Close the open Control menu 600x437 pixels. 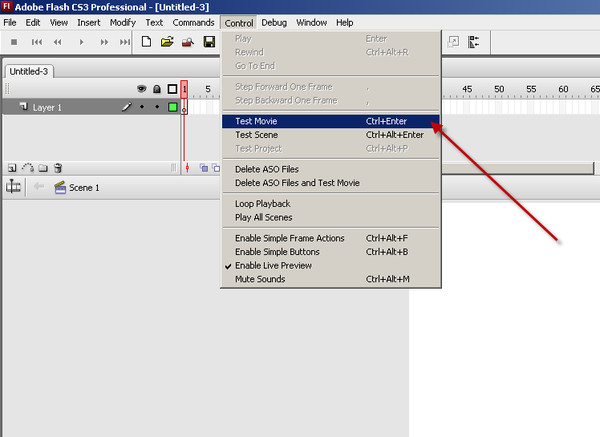coord(239,23)
